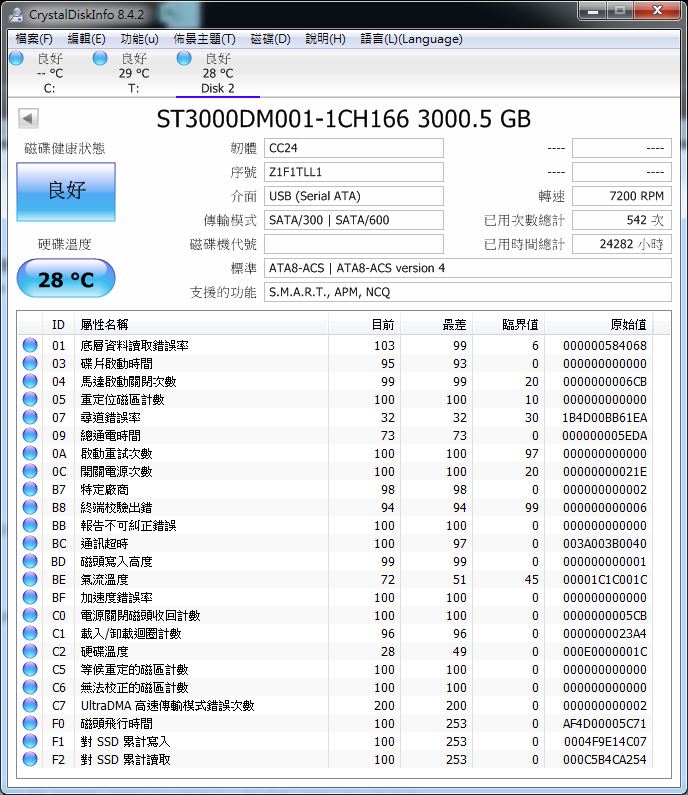The width and height of the screenshot is (688, 795).
Task: Click status icon for attribute C0
Action: (30, 615)
